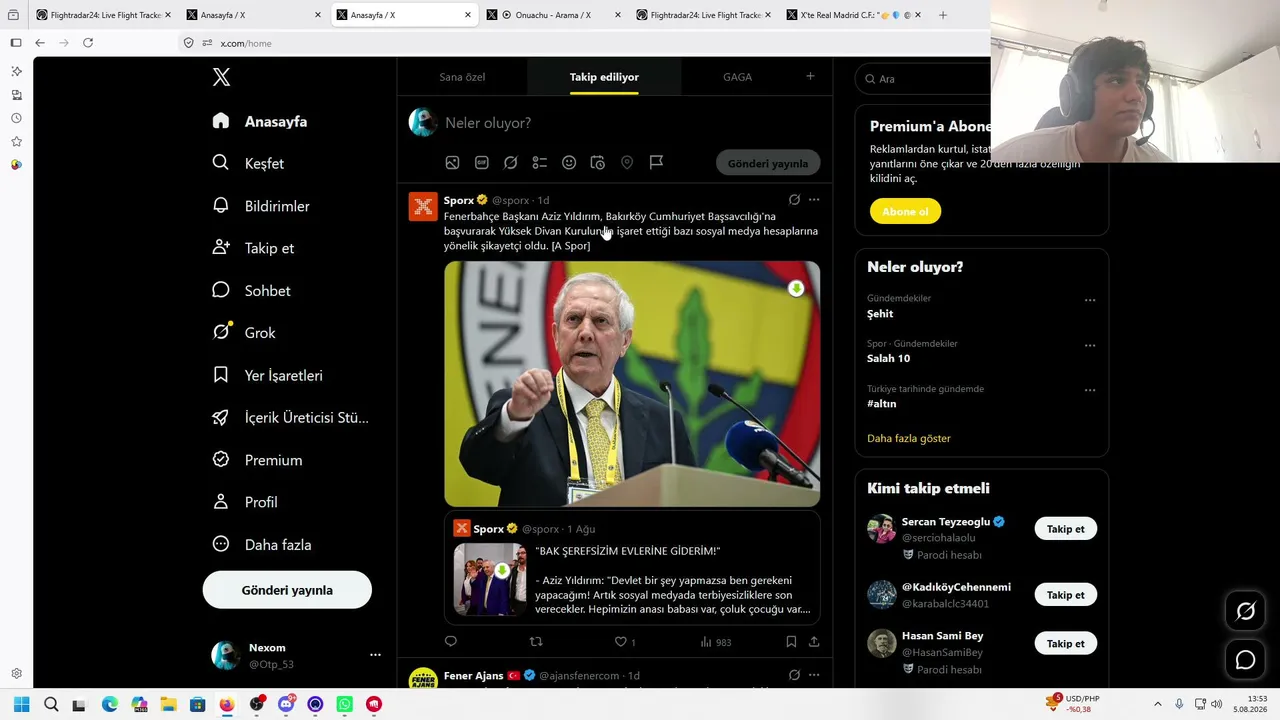The height and width of the screenshot is (720, 1280).
Task: Add a new feed tab with plus
Action: [x=810, y=76]
